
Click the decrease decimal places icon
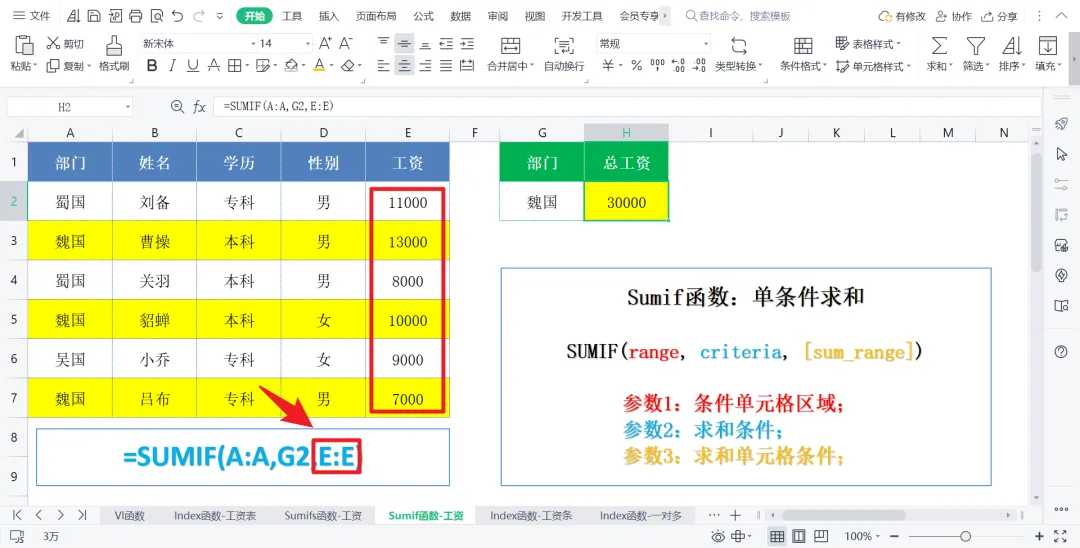click(x=699, y=65)
